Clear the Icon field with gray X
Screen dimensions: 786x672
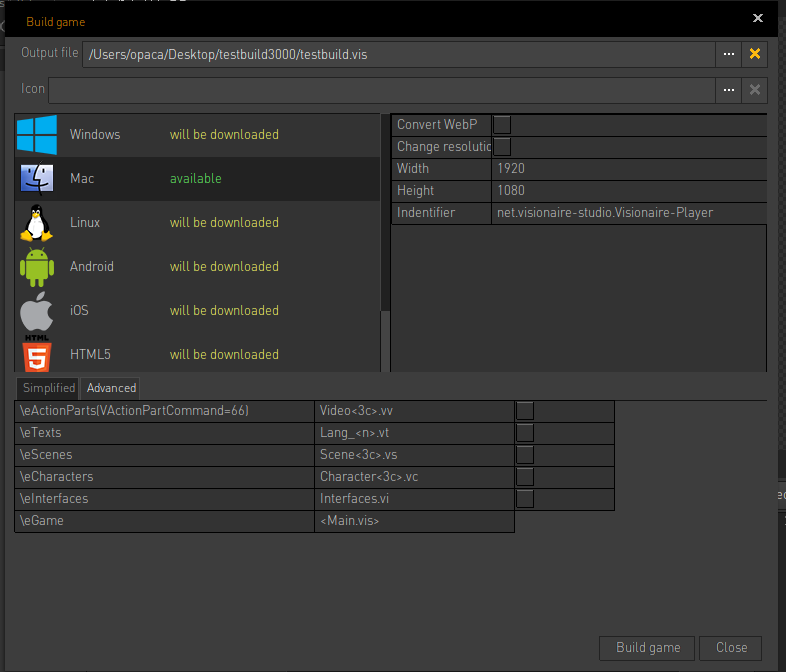coord(754,90)
